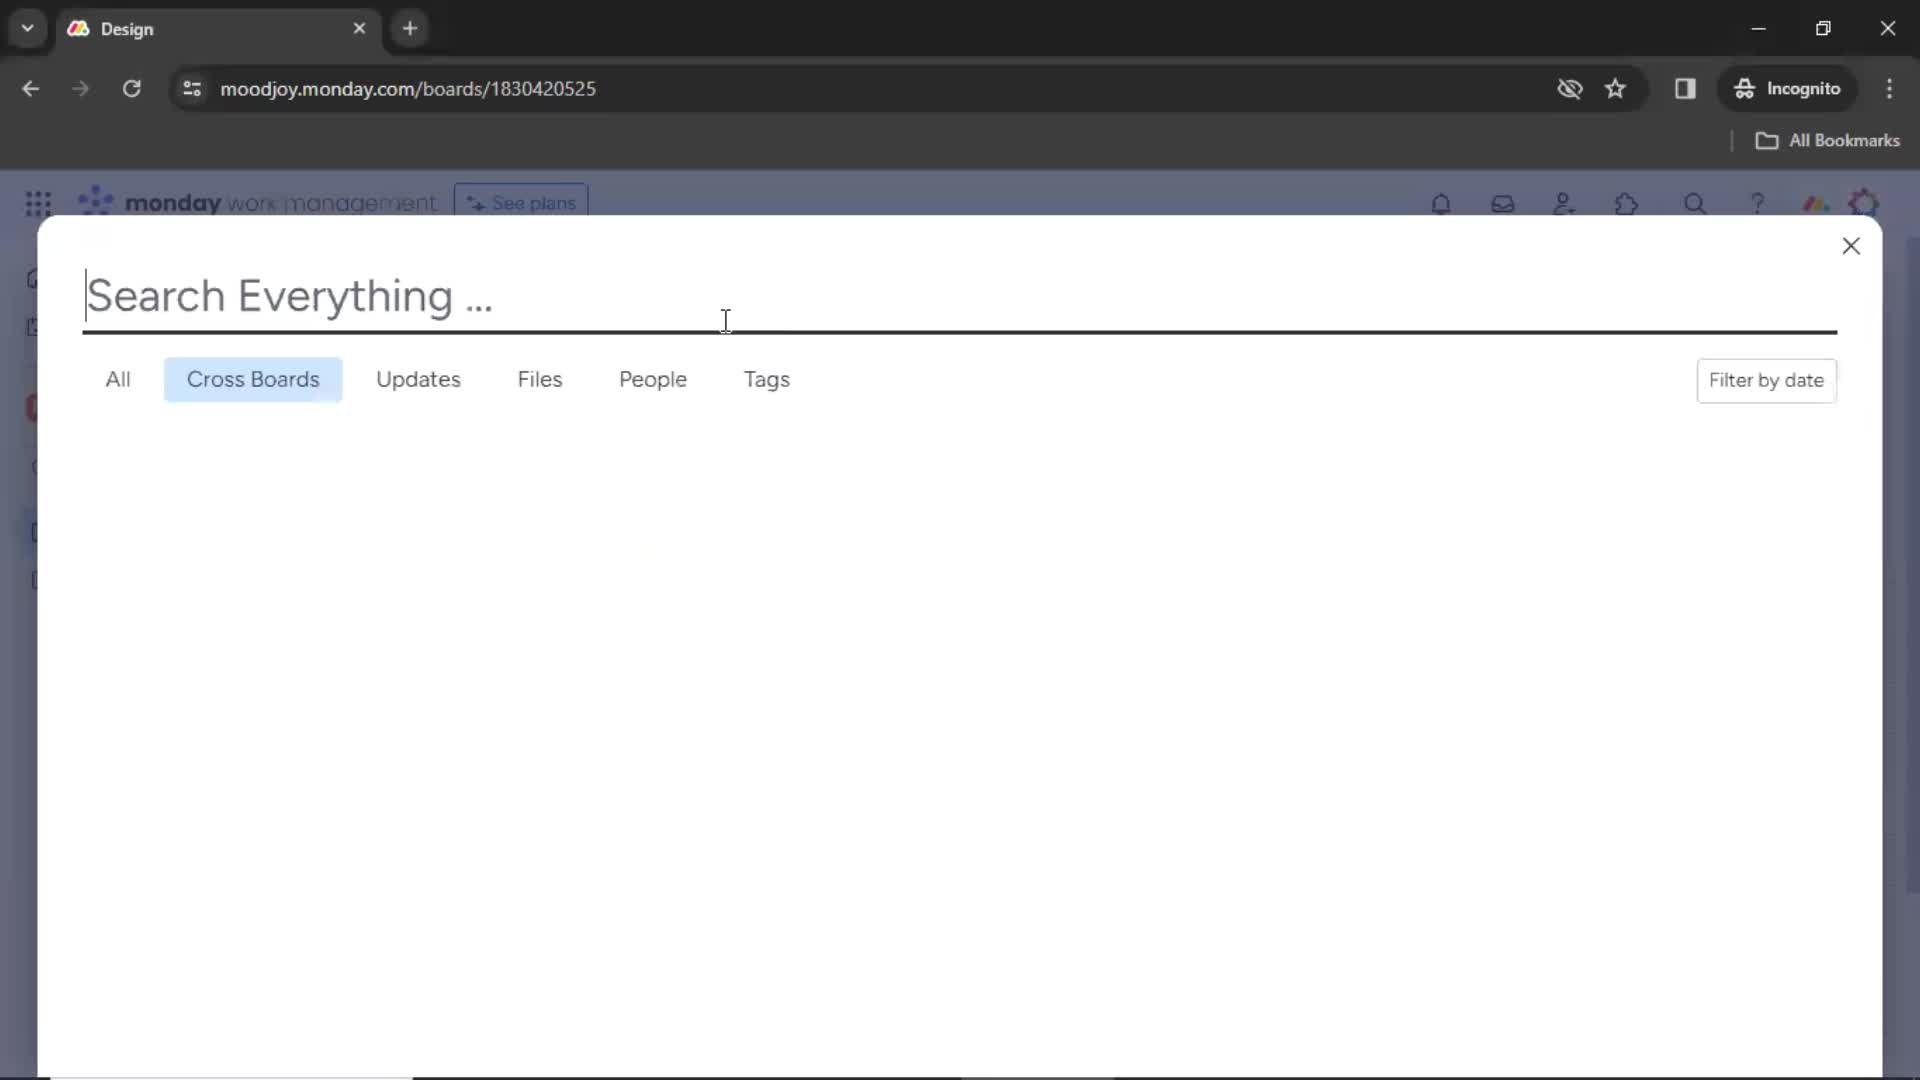This screenshot has height=1080, width=1920.
Task: Click the See plans button
Action: (x=524, y=203)
